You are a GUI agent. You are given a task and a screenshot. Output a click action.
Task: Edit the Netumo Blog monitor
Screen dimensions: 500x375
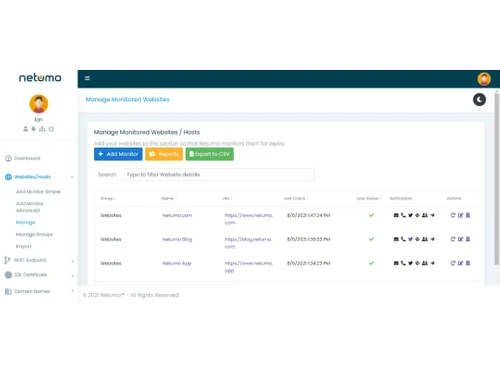click(460, 239)
